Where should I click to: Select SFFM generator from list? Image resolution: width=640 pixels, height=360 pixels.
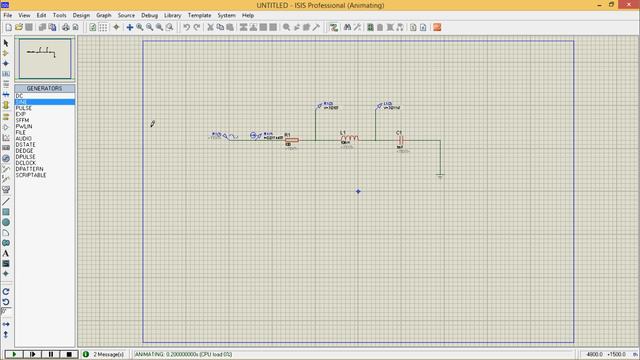pos(45,120)
